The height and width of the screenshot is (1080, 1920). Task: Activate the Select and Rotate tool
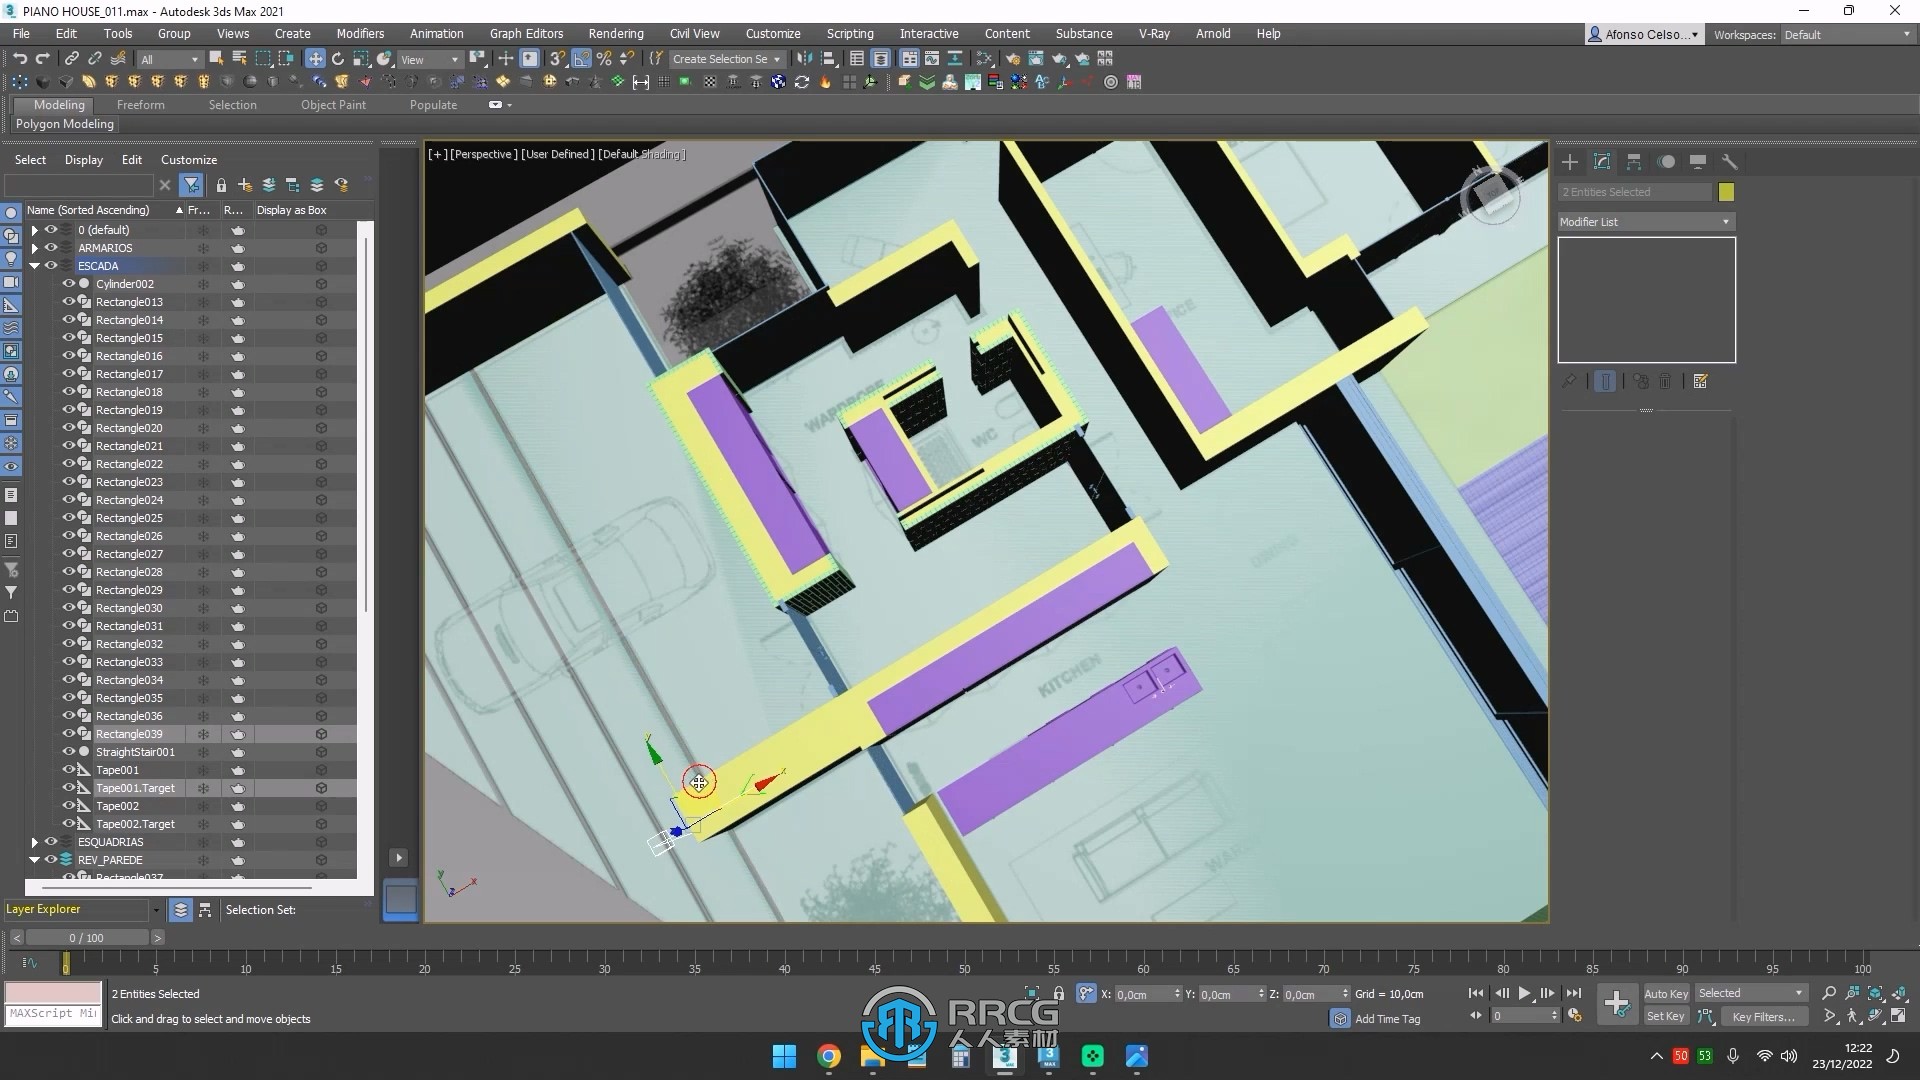(x=338, y=59)
